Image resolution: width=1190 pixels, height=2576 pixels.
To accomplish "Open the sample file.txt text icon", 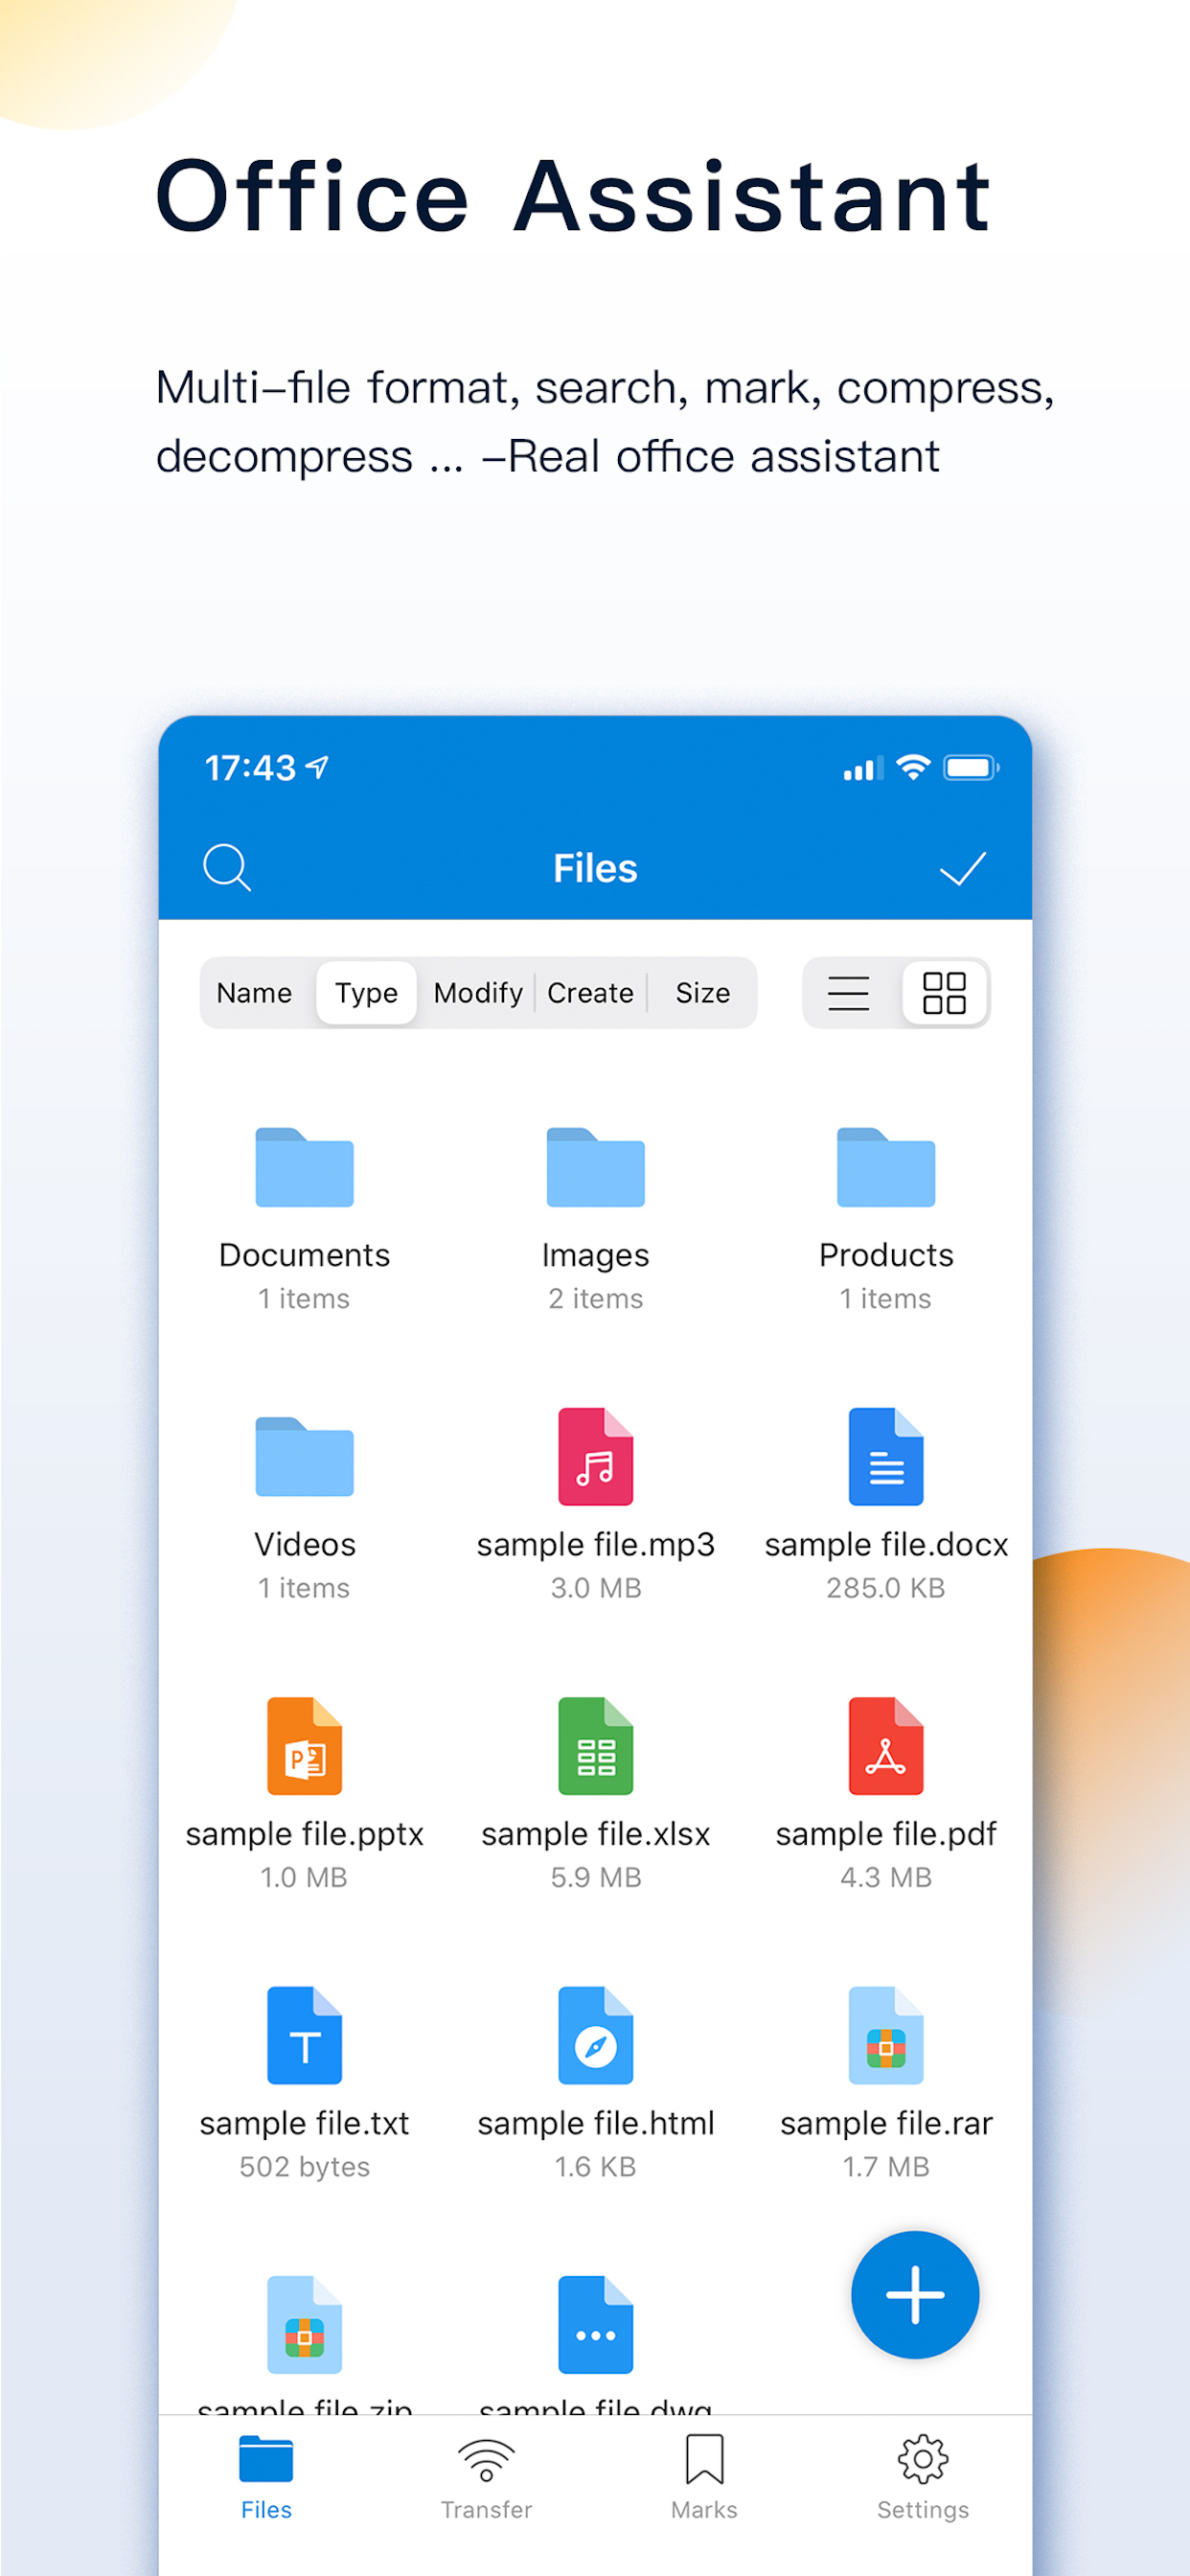I will pos(304,2035).
